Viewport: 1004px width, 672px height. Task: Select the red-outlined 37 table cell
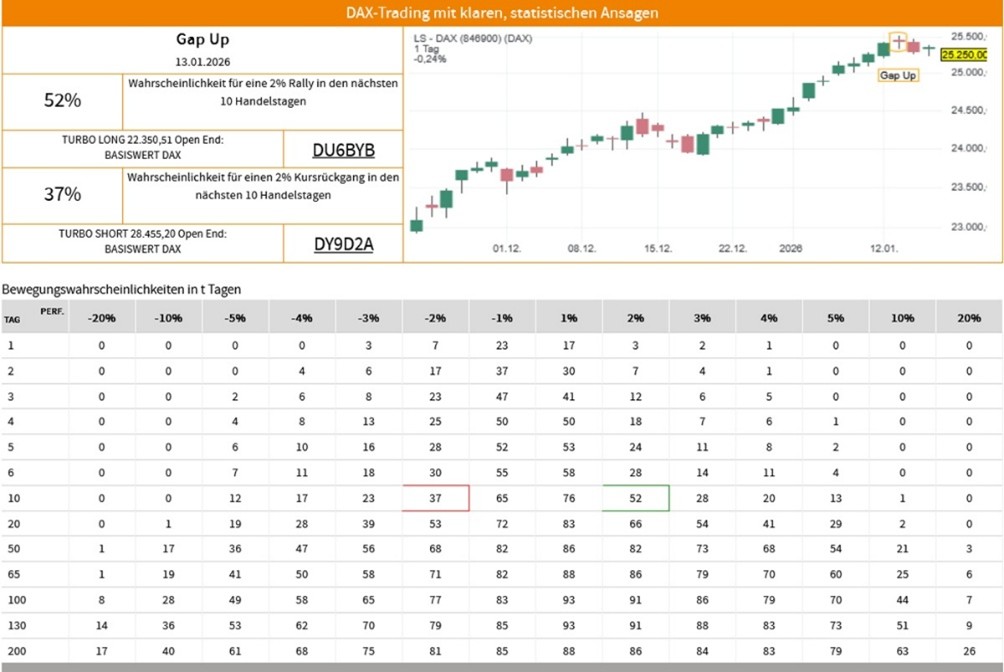click(435, 497)
